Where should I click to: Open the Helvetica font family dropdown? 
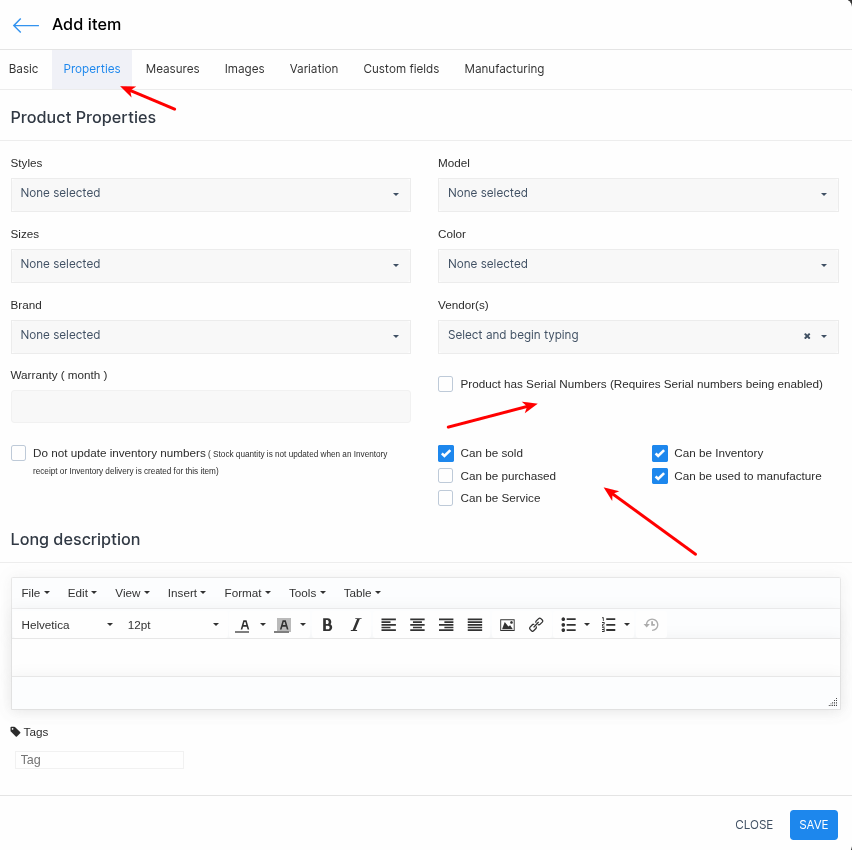(x=67, y=625)
